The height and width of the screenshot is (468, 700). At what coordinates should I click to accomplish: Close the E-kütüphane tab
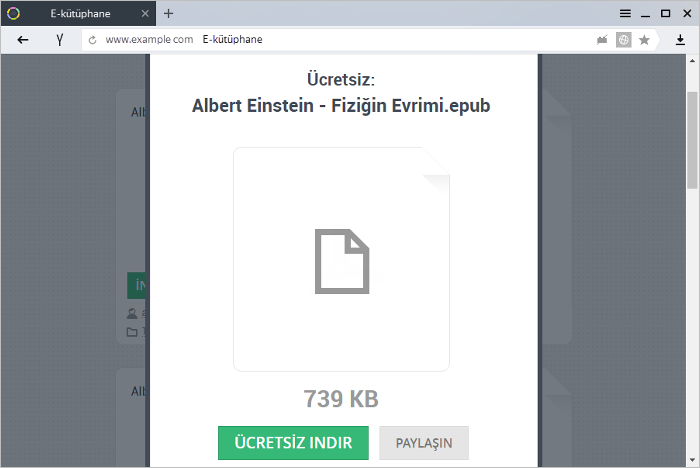coord(145,13)
